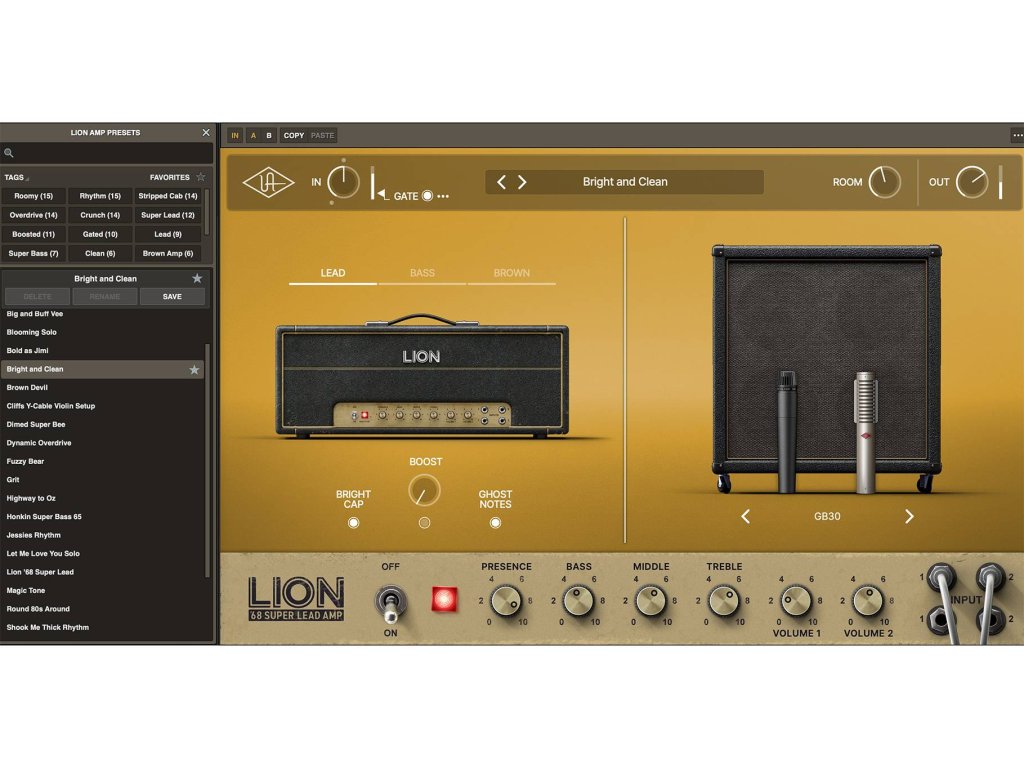Unstar Bright and Clean in preset list
This screenshot has height=768, width=1024.
pos(194,370)
